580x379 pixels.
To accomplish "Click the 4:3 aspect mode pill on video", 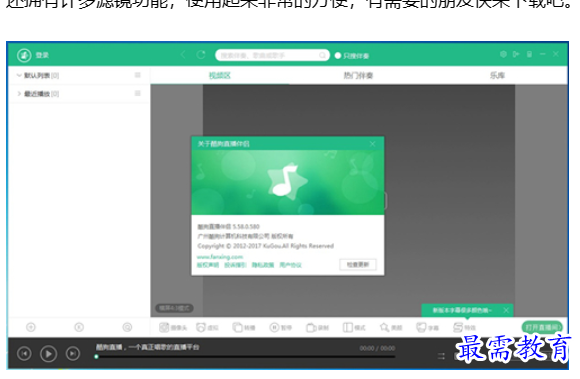I will coord(174,308).
